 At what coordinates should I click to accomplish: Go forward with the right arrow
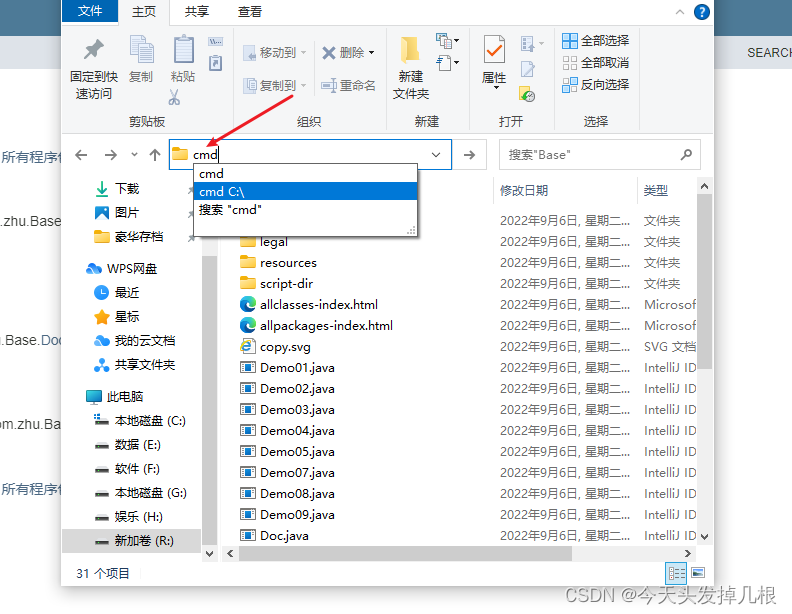[111, 155]
